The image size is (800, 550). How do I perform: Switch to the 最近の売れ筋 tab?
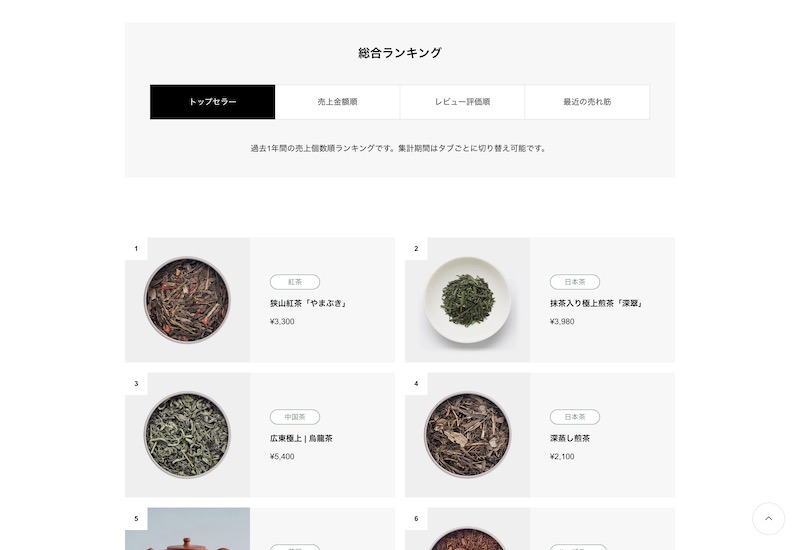pos(587,102)
